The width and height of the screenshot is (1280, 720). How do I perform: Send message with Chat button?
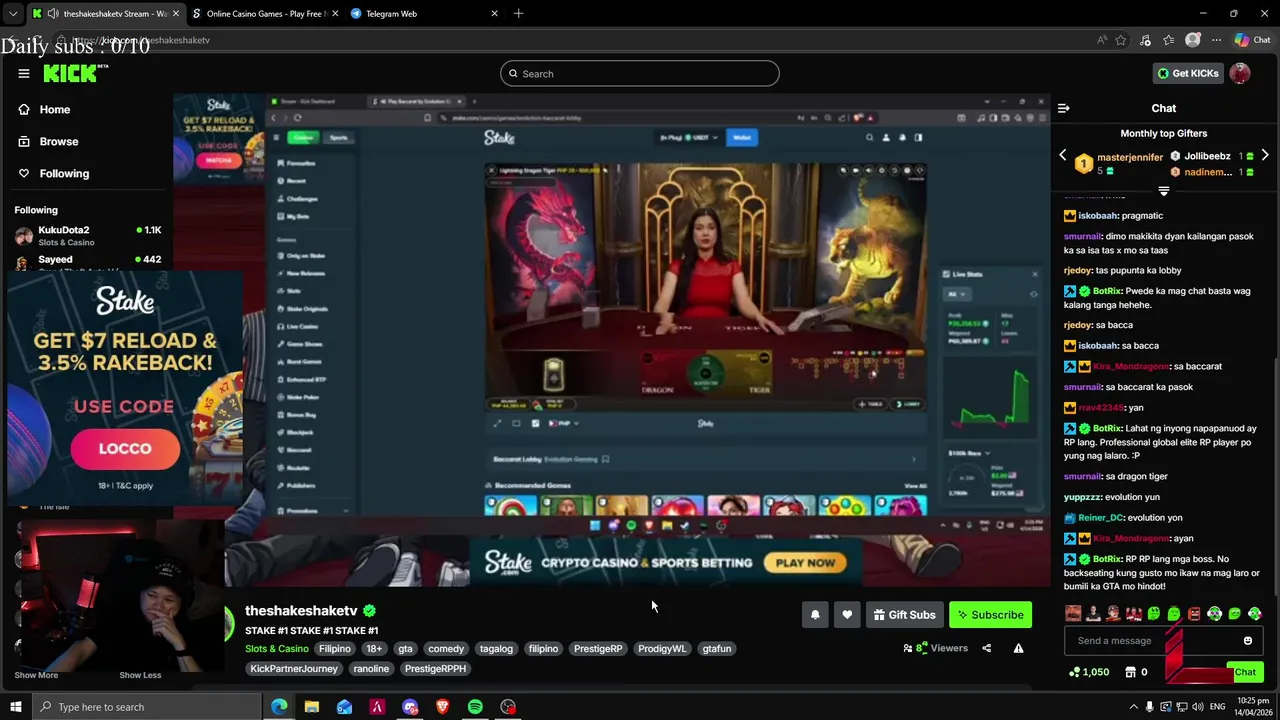[1244, 672]
